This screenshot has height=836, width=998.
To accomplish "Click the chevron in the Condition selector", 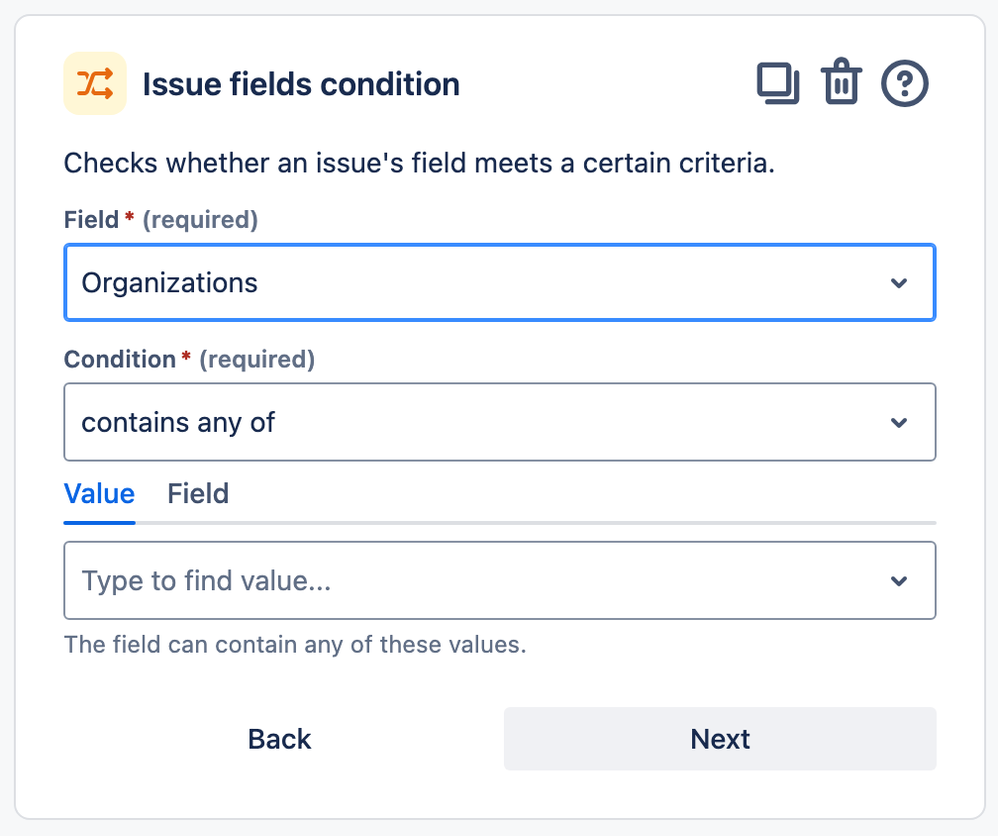I will click(x=899, y=422).
